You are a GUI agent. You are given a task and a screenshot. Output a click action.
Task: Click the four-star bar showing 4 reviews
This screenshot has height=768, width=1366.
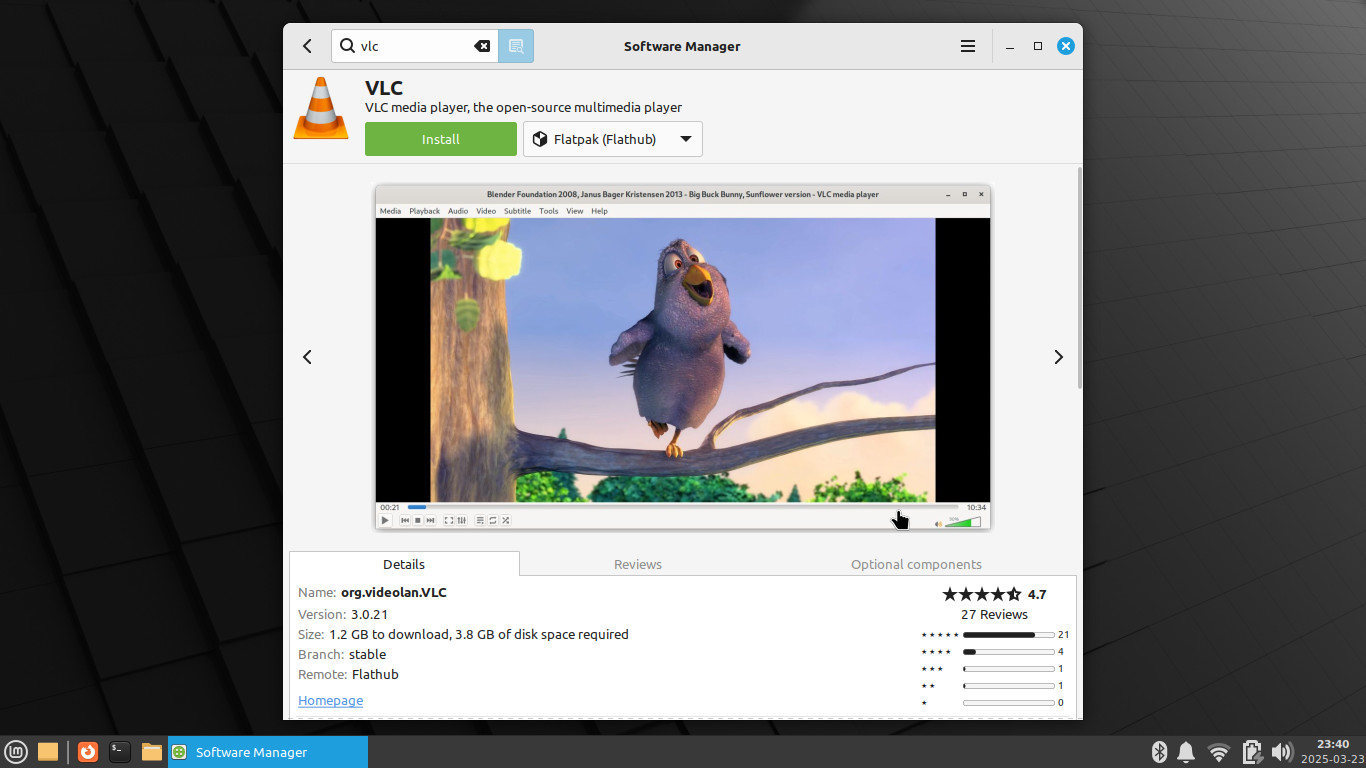click(1008, 652)
